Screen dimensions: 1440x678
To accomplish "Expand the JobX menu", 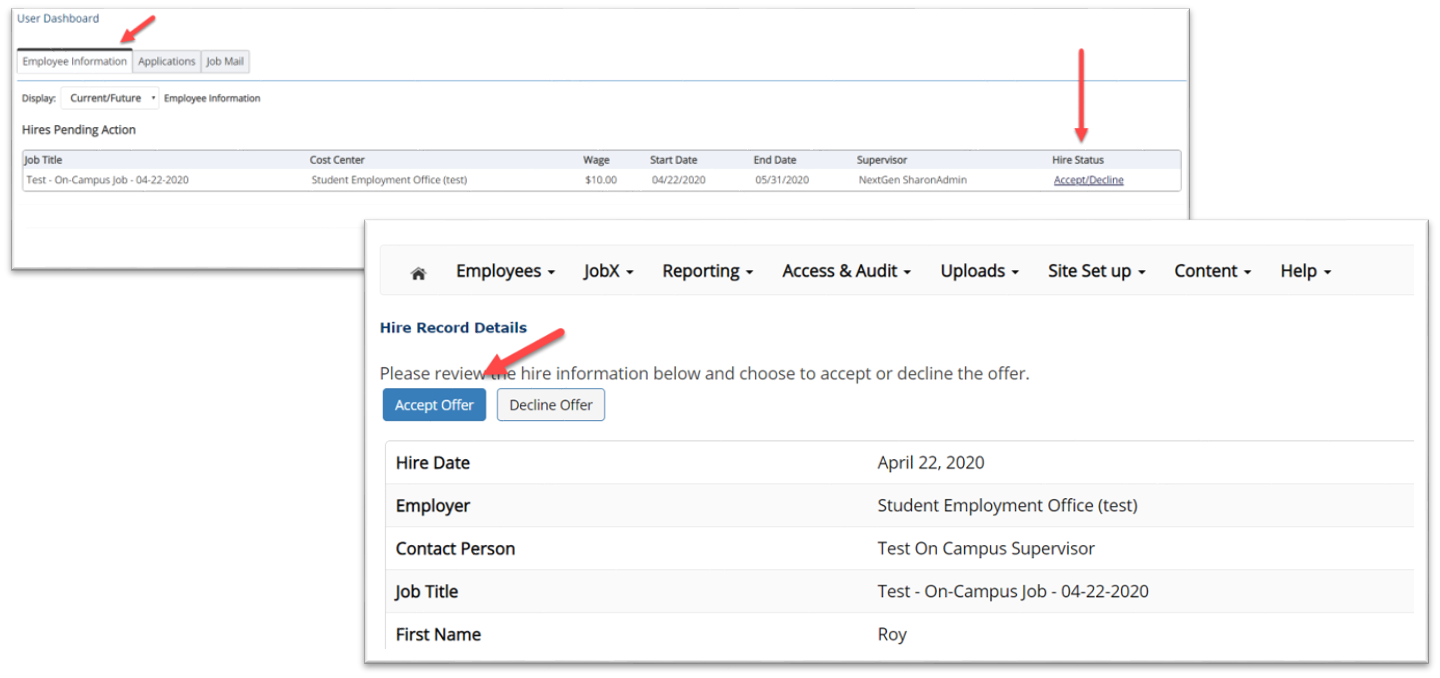I will point(608,271).
